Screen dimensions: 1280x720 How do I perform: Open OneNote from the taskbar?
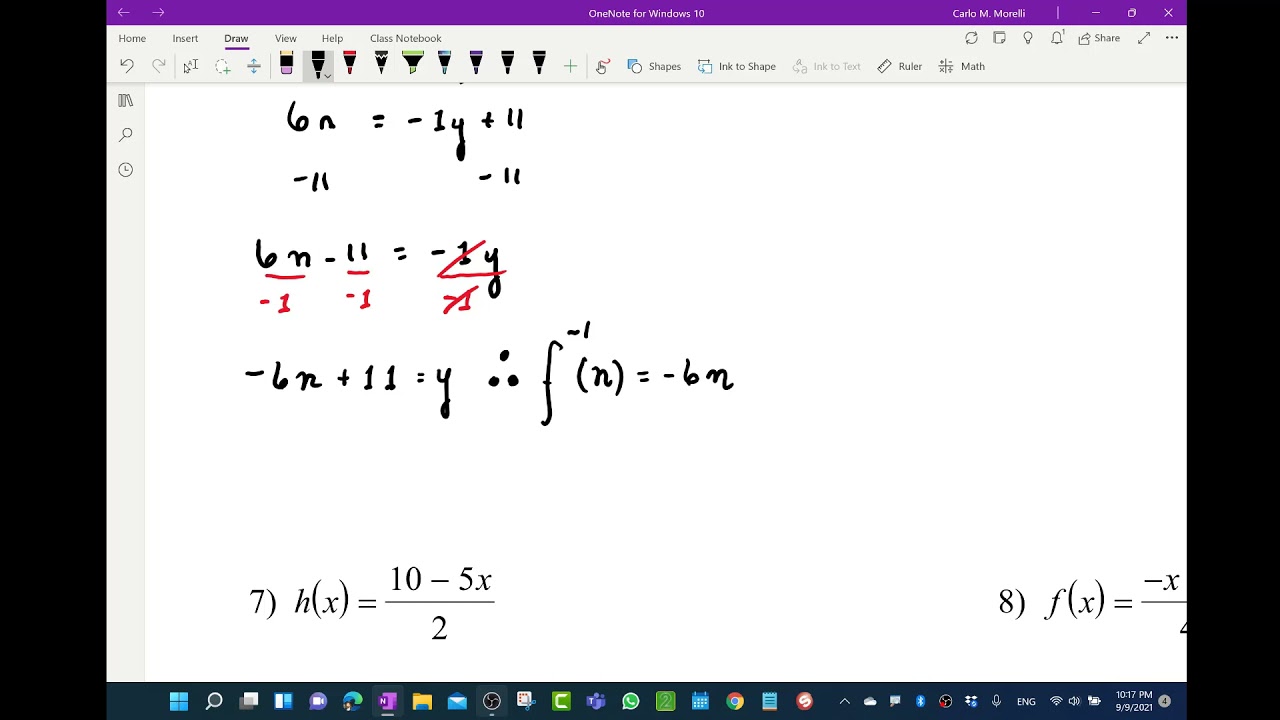(387, 701)
